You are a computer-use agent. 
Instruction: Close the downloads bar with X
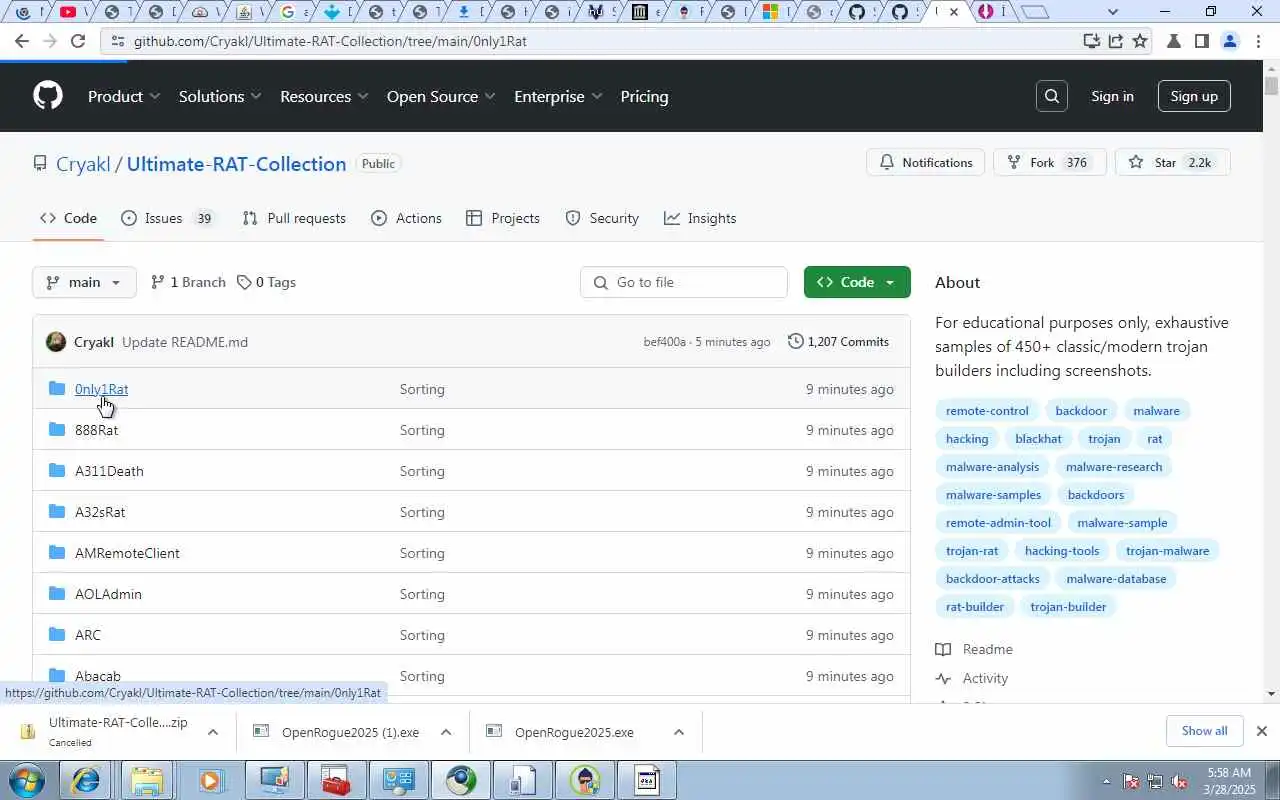(1262, 731)
